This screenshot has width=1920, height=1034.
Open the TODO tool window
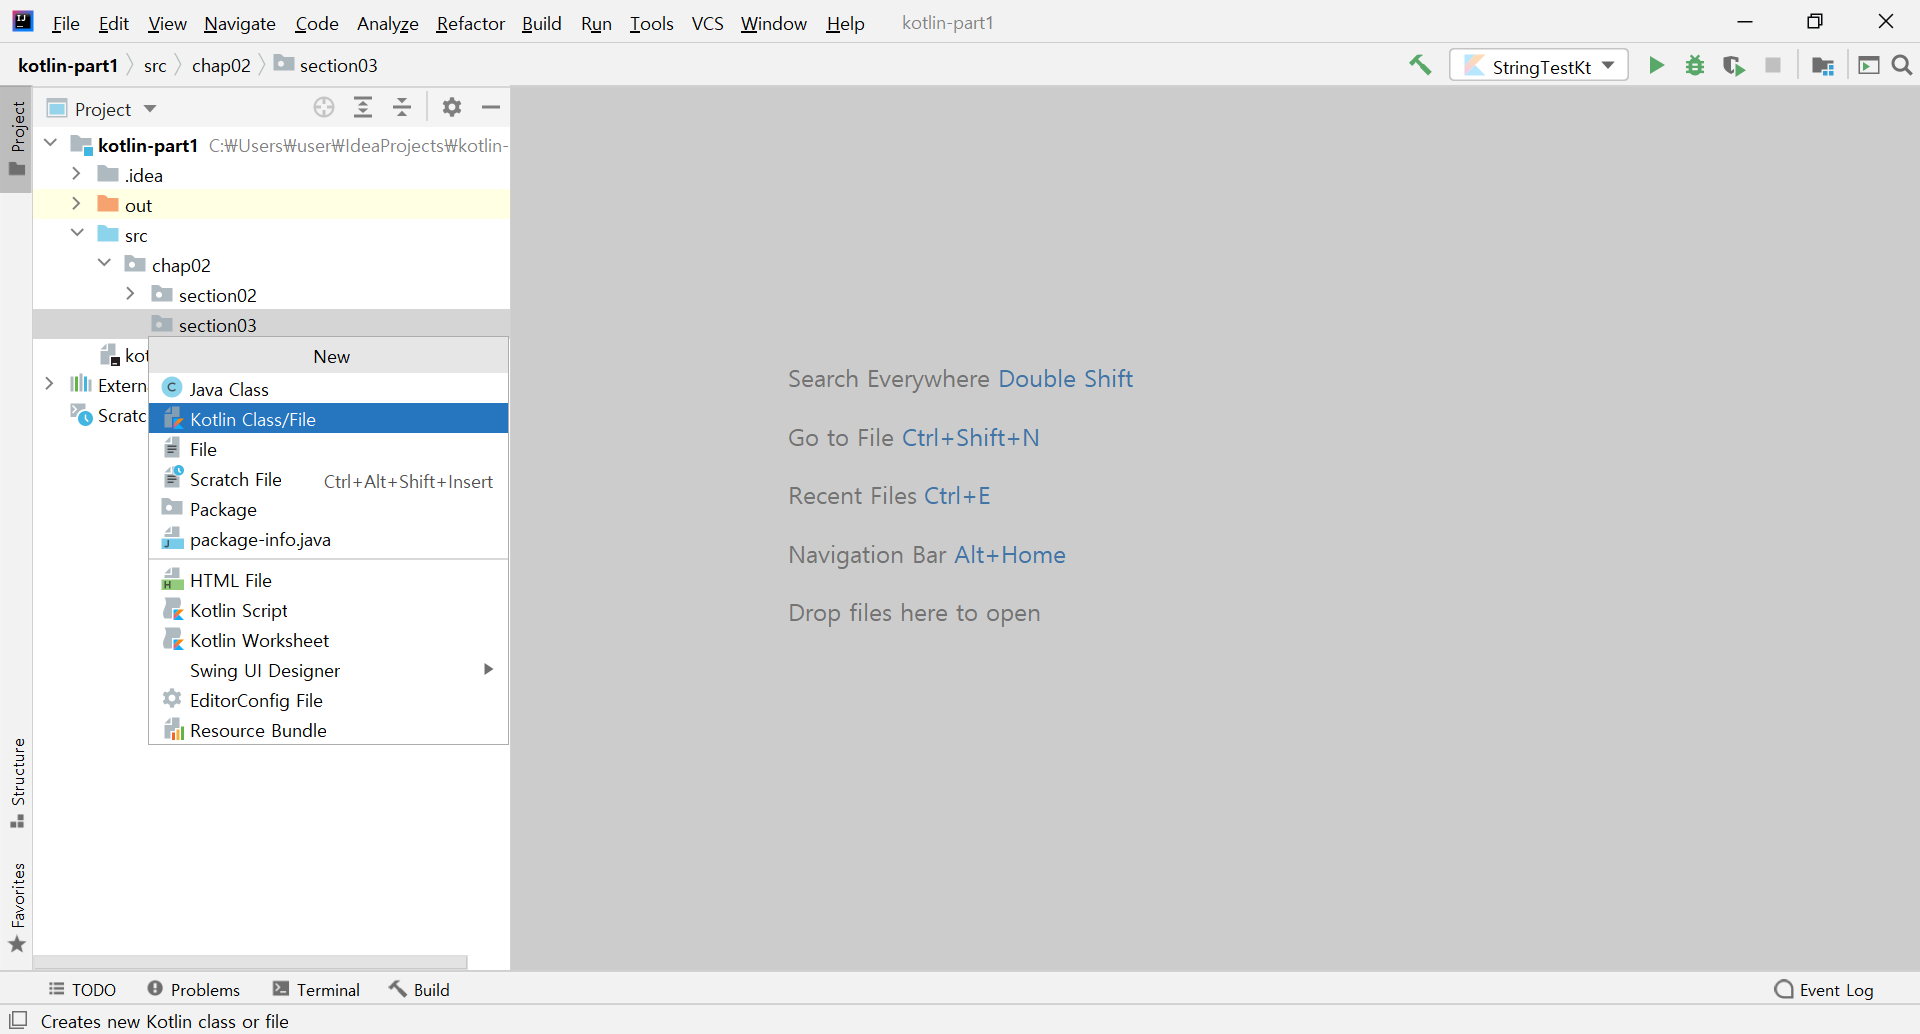(82, 989)
